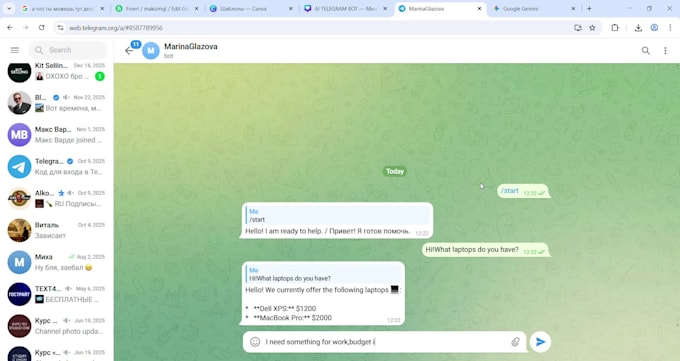Click install app icon in address bar
Viewport: 680px width, 361px height.
click(578, 28)
